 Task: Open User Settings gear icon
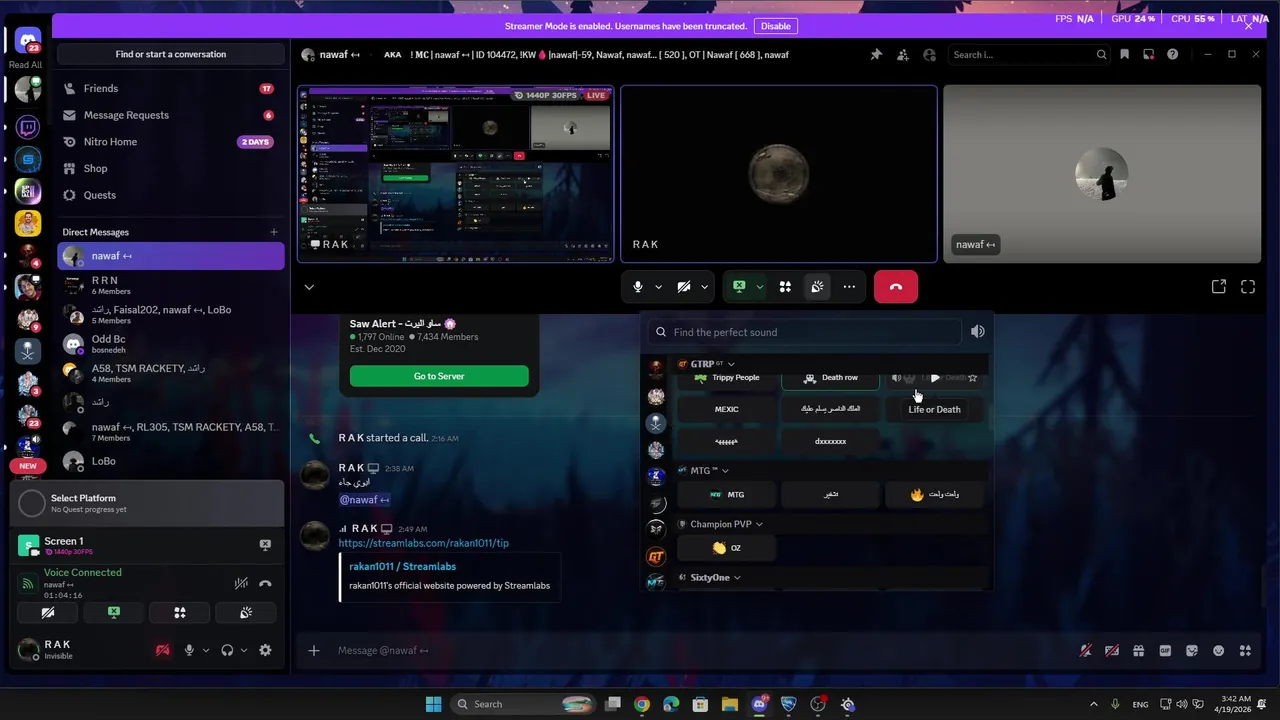(265, 650)
